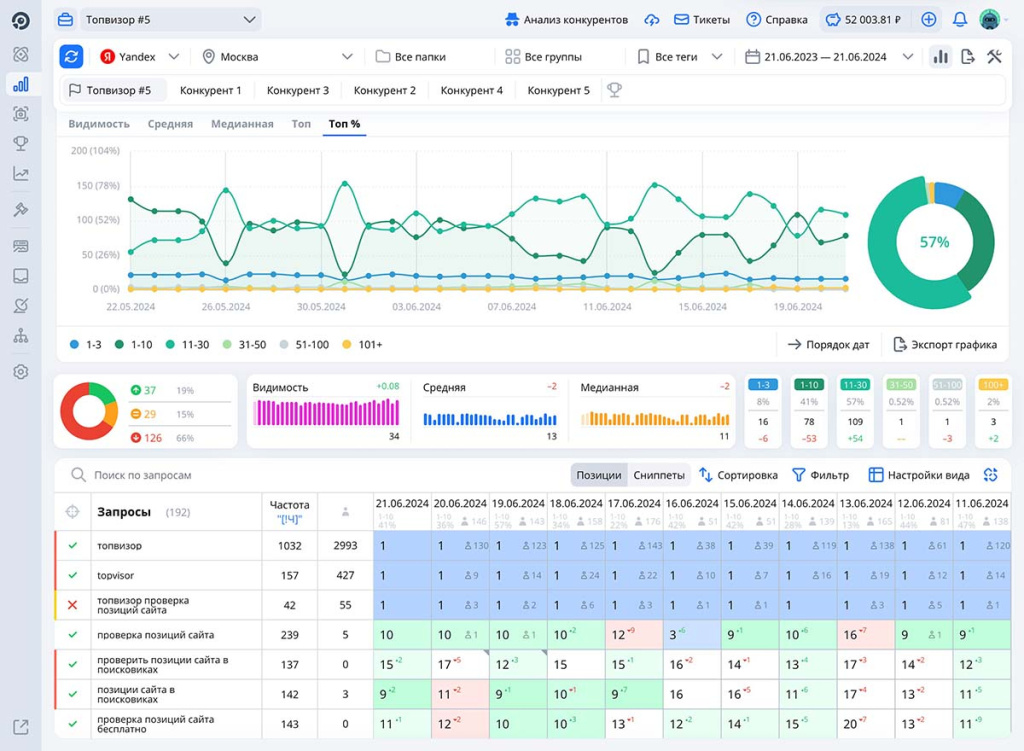1024x751 pixels.
Task: Open the Сортировка sorting menu
Action: [x=738, y=475]
